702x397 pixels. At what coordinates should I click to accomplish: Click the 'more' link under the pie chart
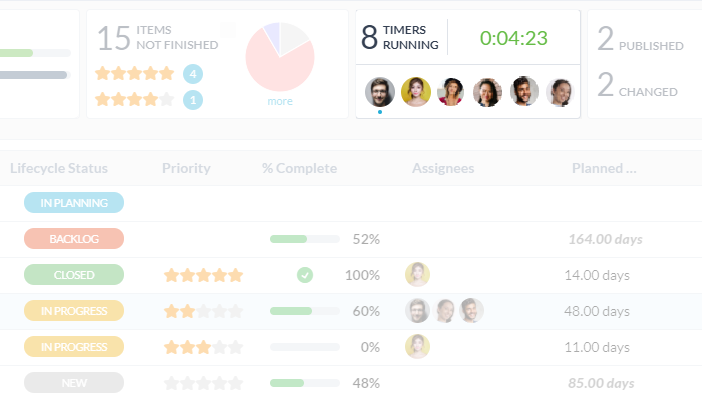(280, 102)
